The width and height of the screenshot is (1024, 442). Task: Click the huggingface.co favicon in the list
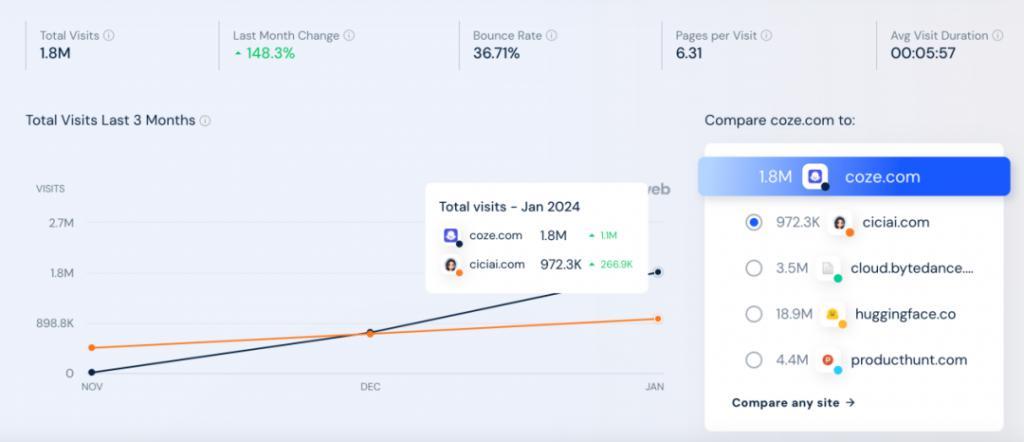click(x=832, y=315)
